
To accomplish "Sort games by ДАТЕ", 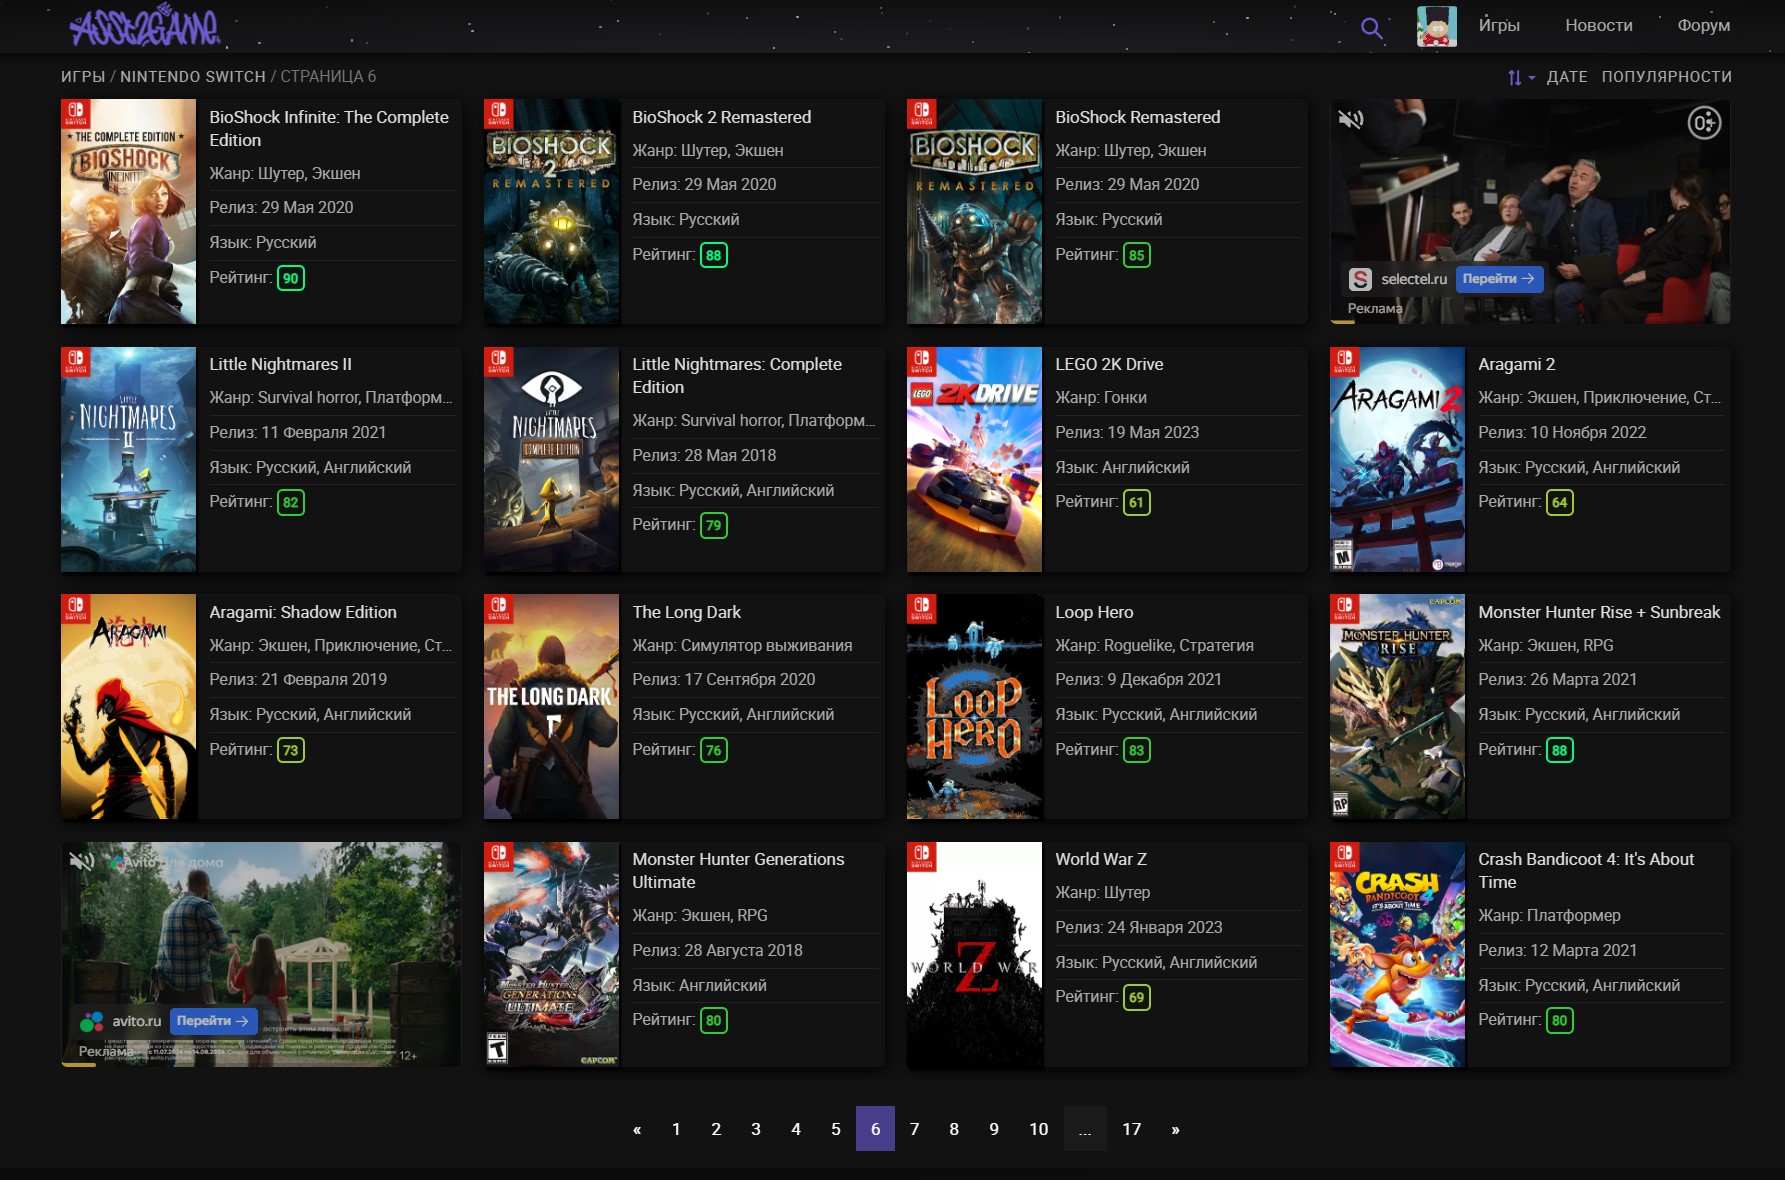I will [1567, 77].
